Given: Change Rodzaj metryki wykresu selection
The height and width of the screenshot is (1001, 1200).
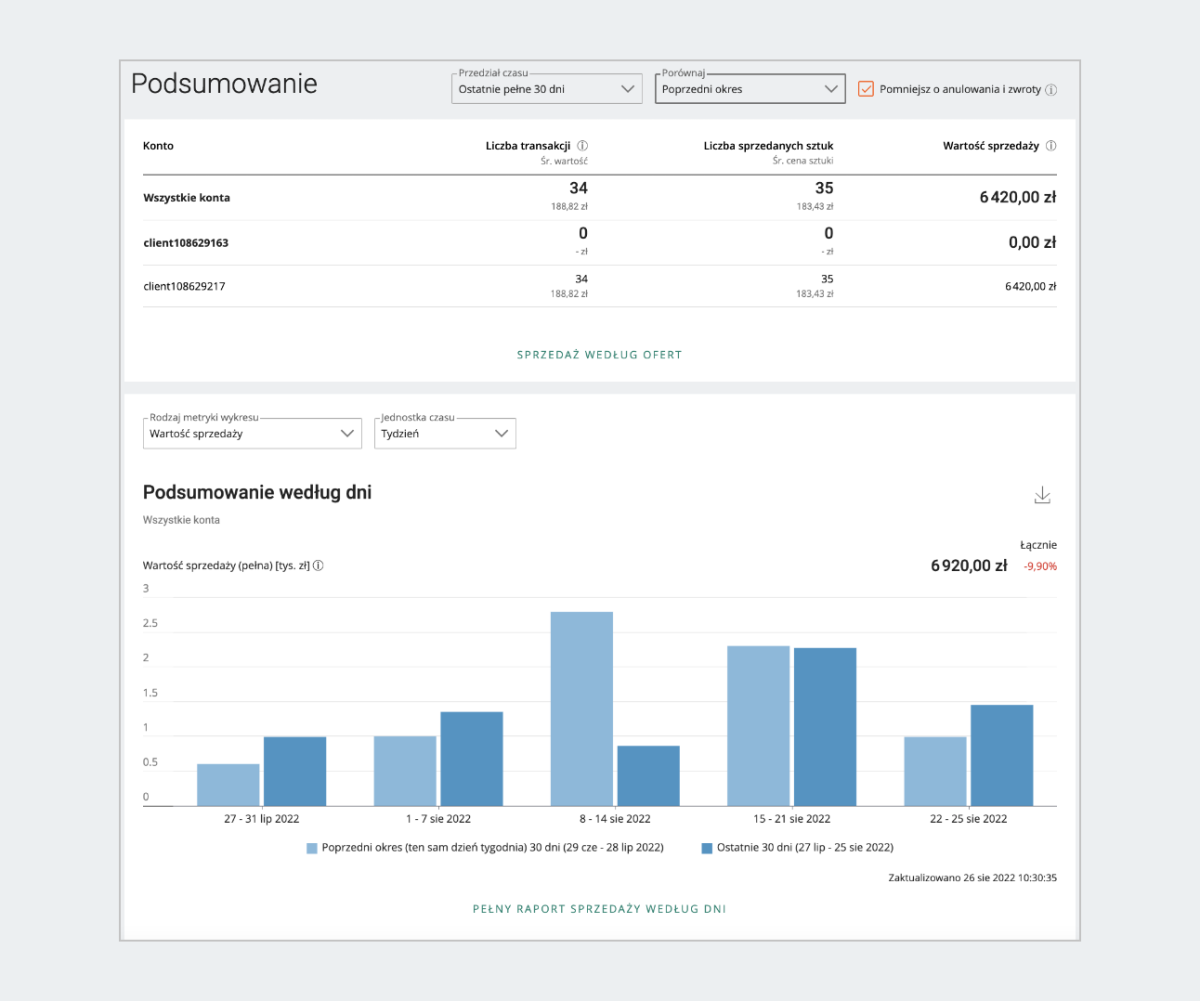Looking at the screenshot, I should [252, 433].
